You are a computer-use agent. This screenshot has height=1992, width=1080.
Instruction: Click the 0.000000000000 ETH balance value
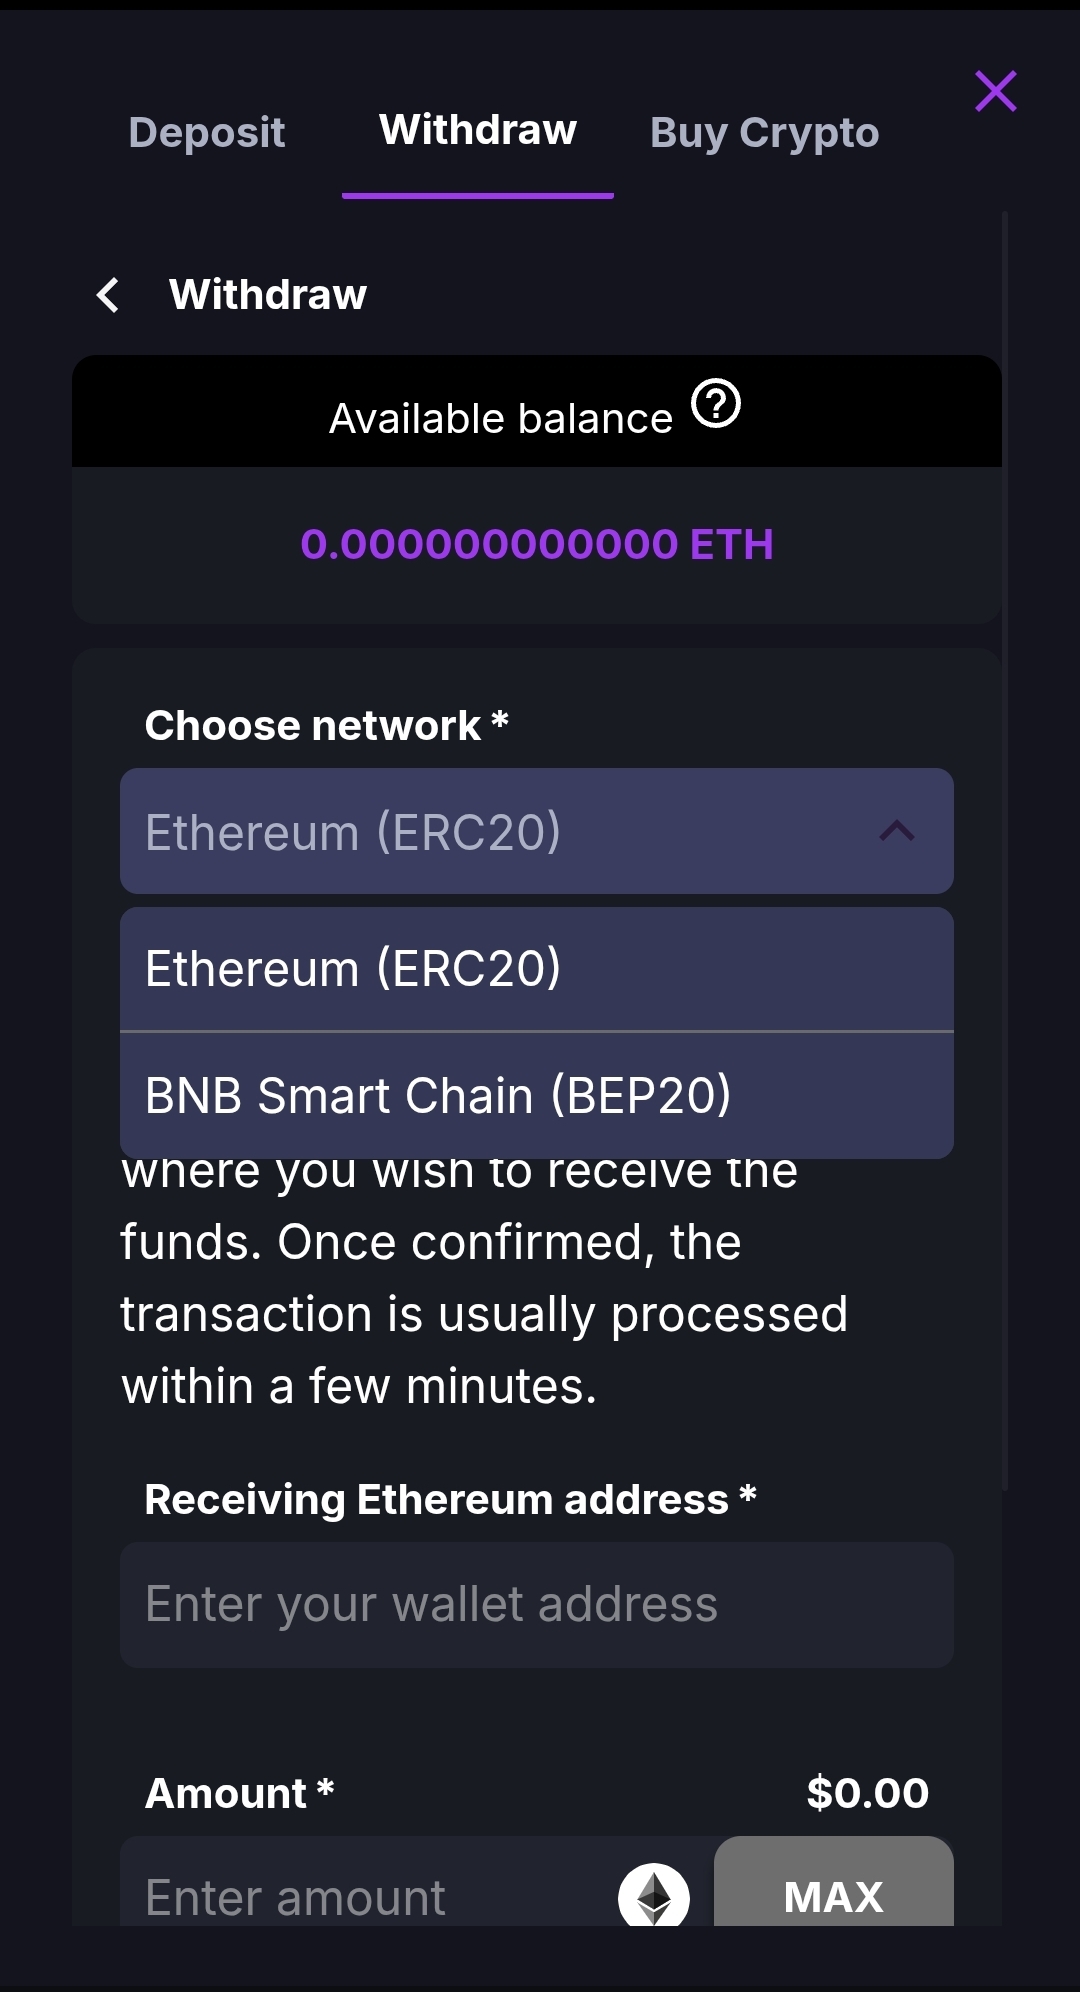537,545
